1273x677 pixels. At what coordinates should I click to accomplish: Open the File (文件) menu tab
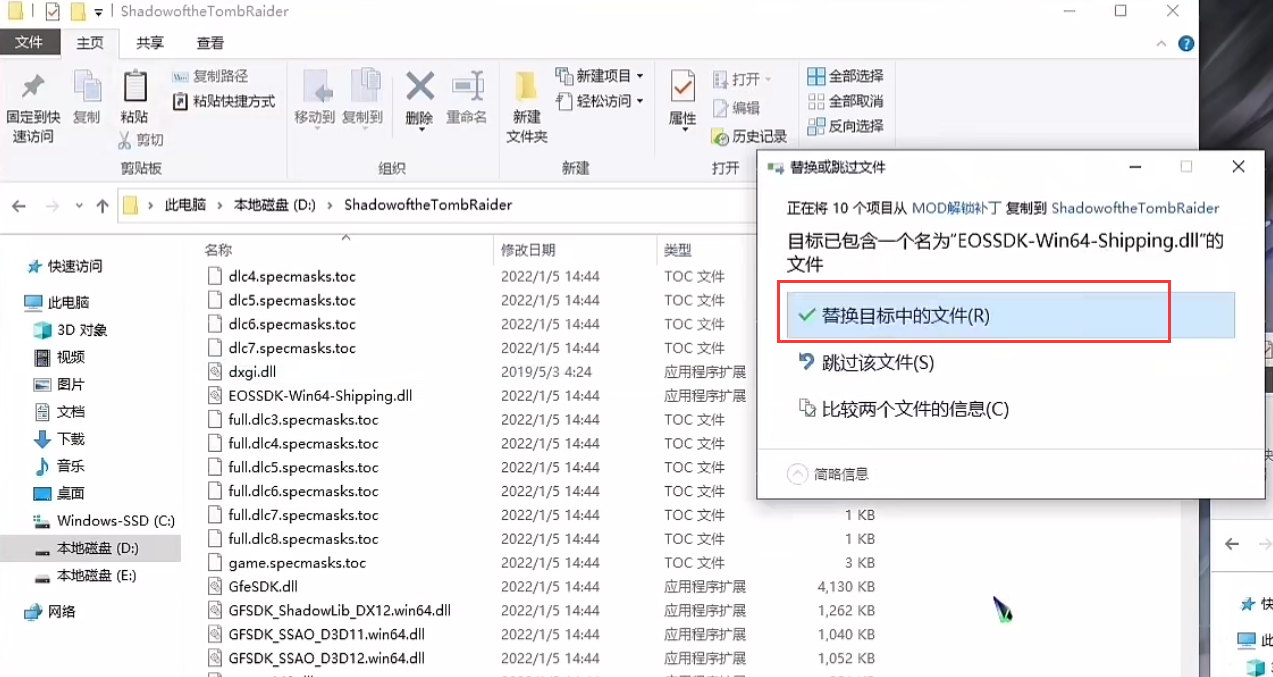(x=29, y=43)
